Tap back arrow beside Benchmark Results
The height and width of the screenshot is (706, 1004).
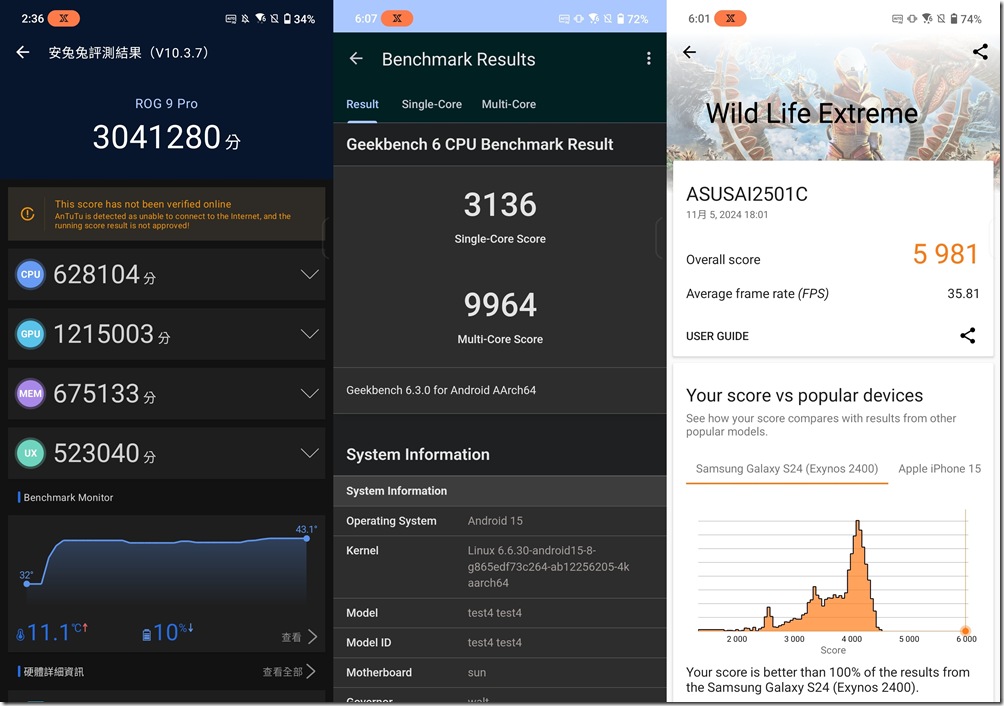pos(356,59)
